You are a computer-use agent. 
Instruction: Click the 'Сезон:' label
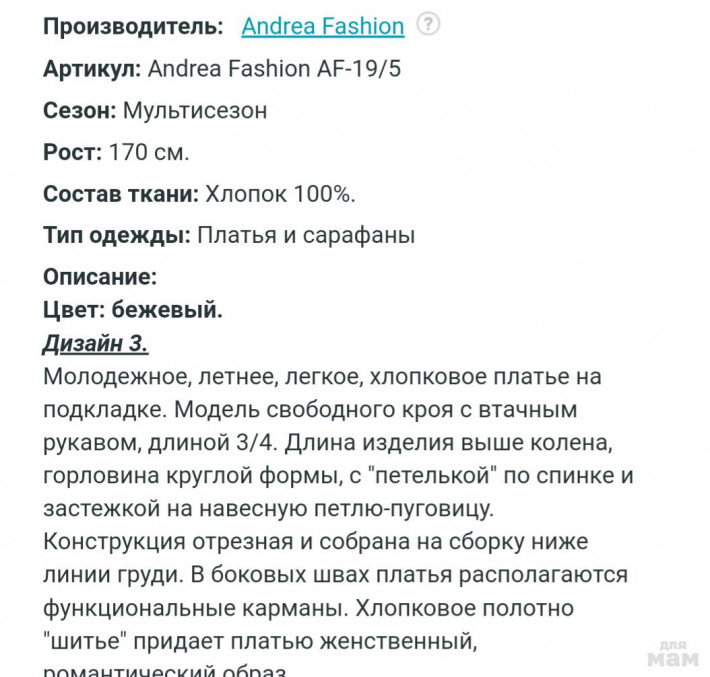pos(79,110)
